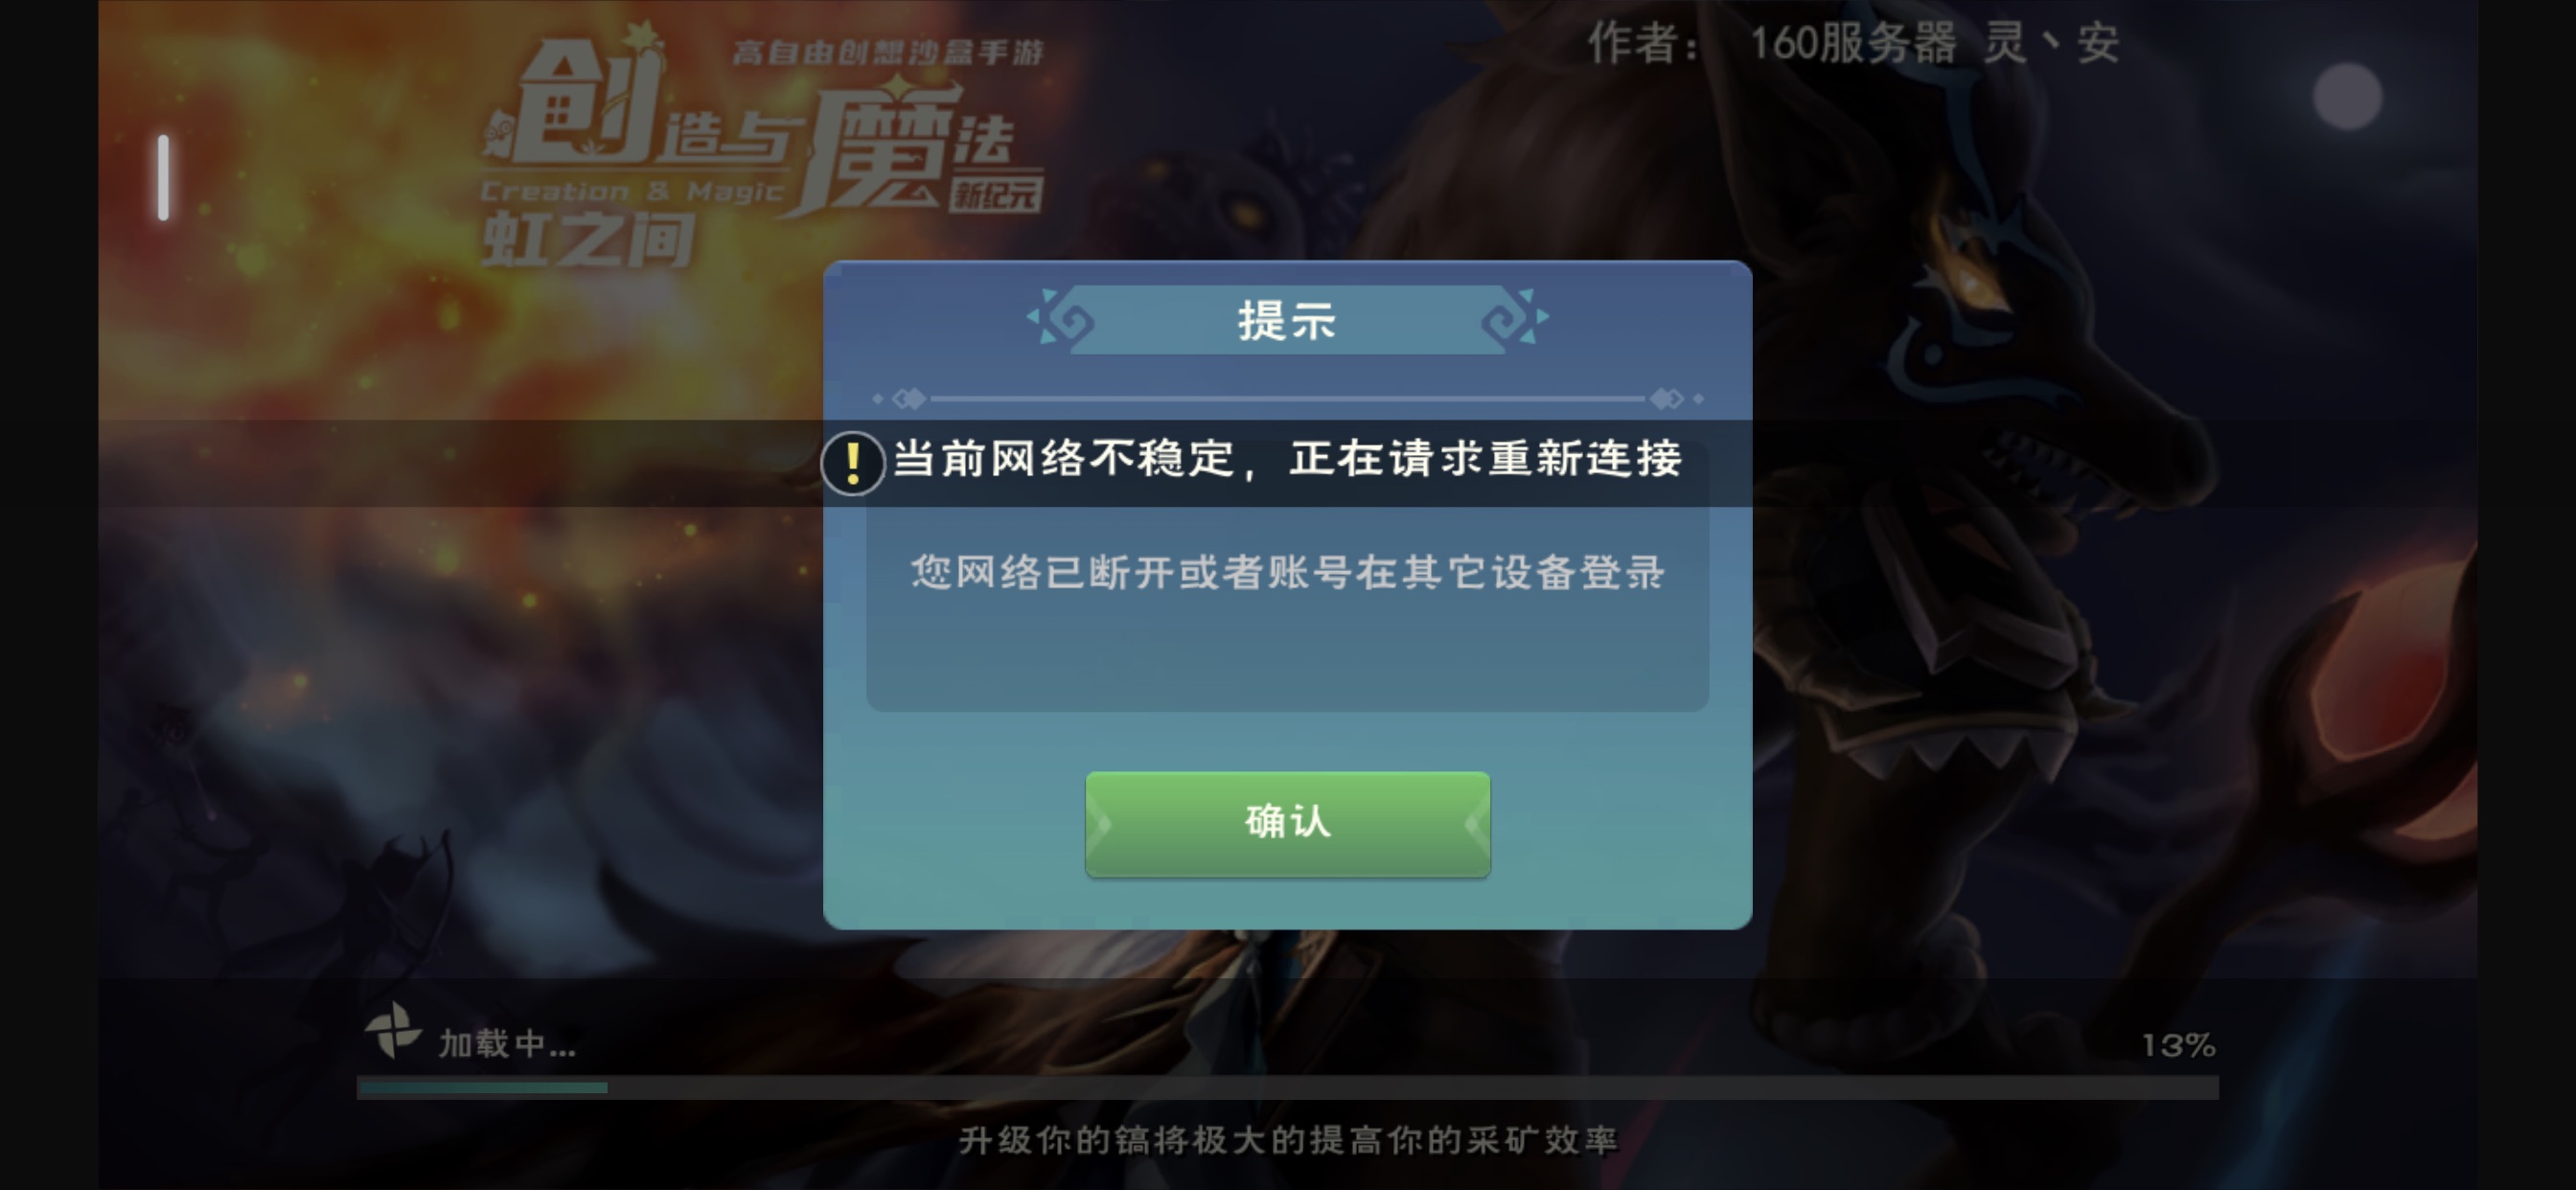Click the 13% progress percentage label
The height and width of the screenshot is (1190, 2576).
coord(2178,1045)
